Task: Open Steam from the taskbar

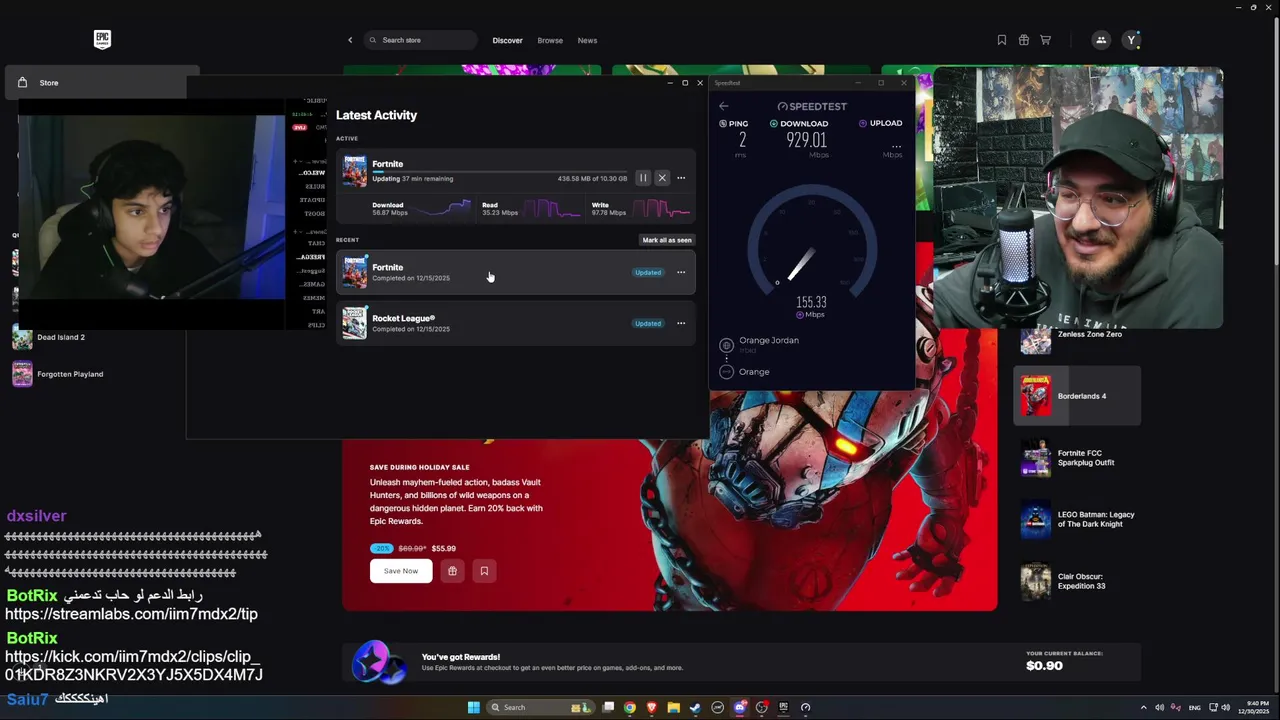Action: coord(696,707)
